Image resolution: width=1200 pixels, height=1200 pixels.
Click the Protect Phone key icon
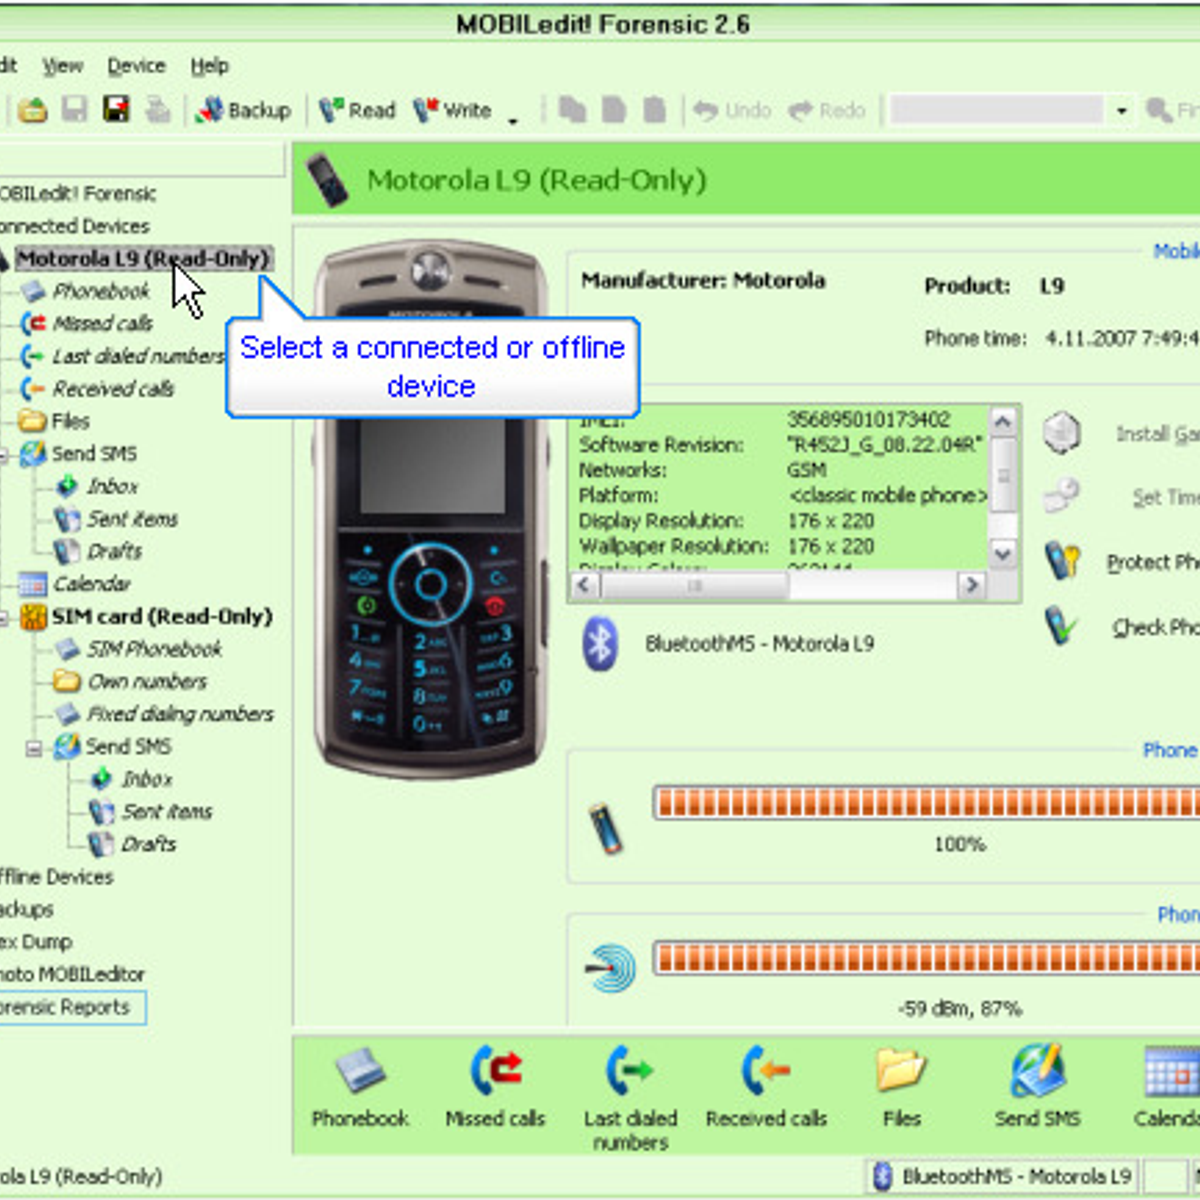(x=1061, y=562)
